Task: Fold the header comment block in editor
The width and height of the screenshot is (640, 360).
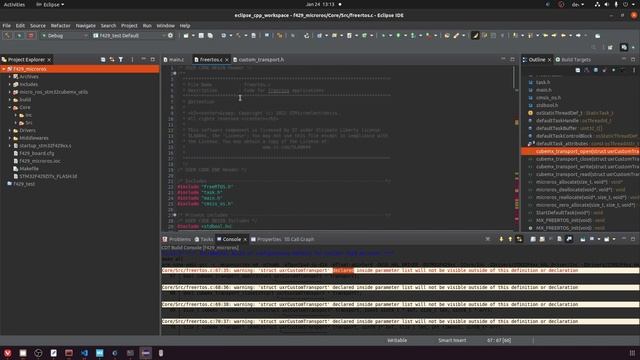Action: (175, 73)
